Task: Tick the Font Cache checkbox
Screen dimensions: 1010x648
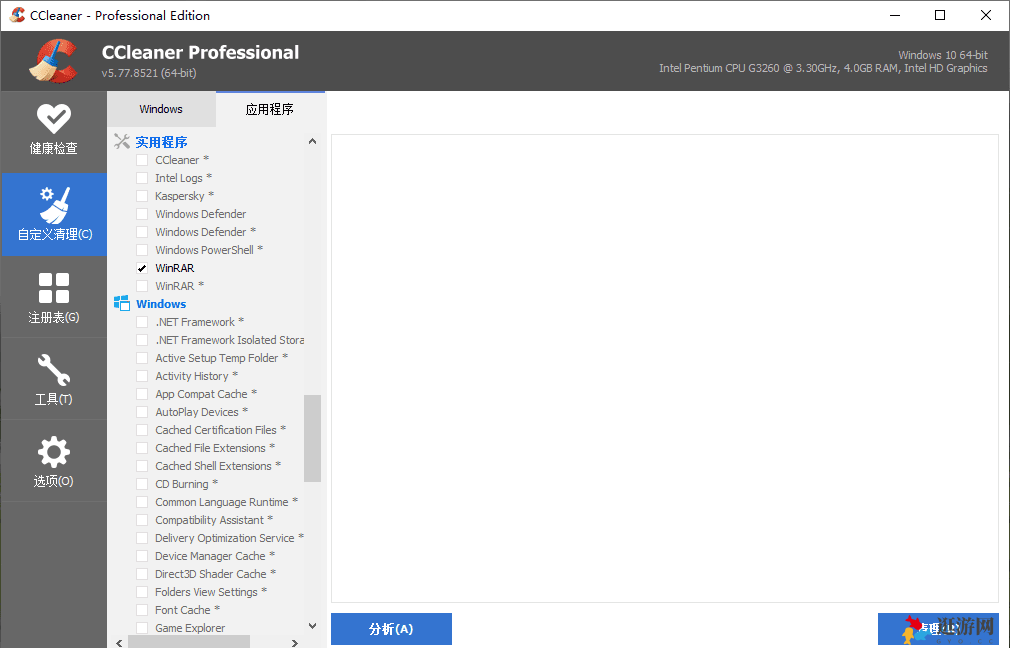Action: click(142, 610)
